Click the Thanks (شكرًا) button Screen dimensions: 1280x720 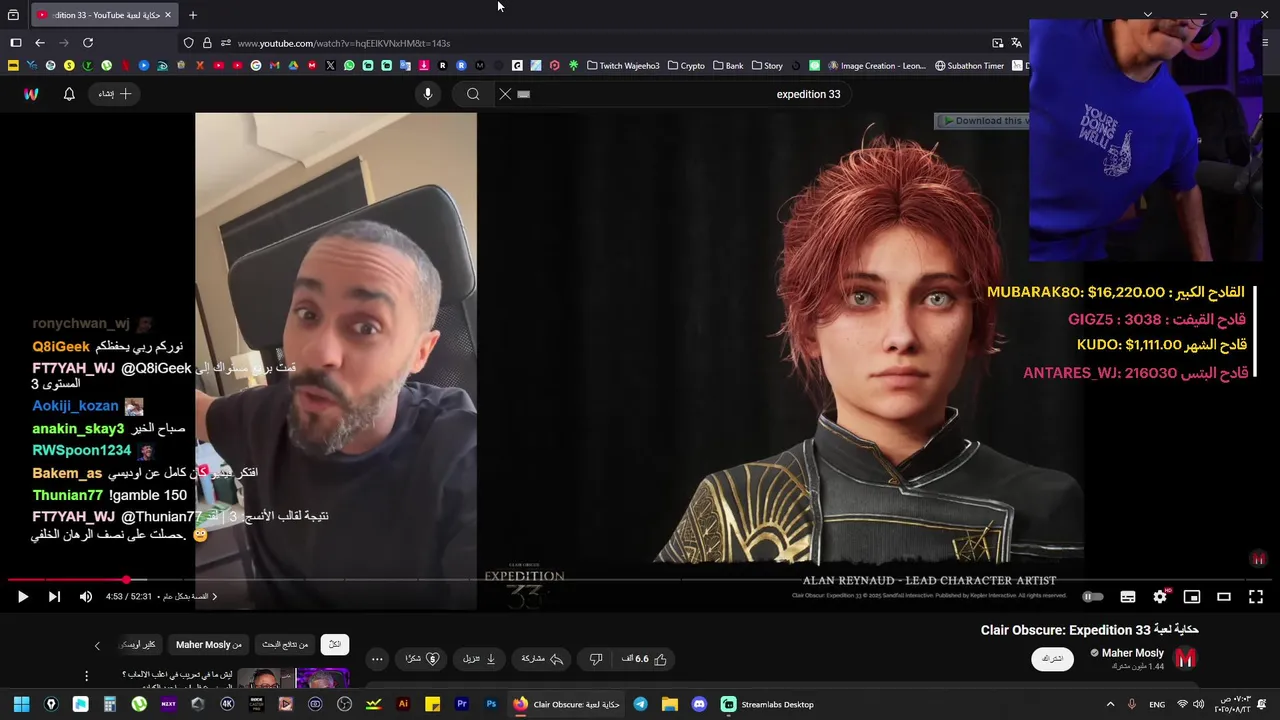click(422, 659)
